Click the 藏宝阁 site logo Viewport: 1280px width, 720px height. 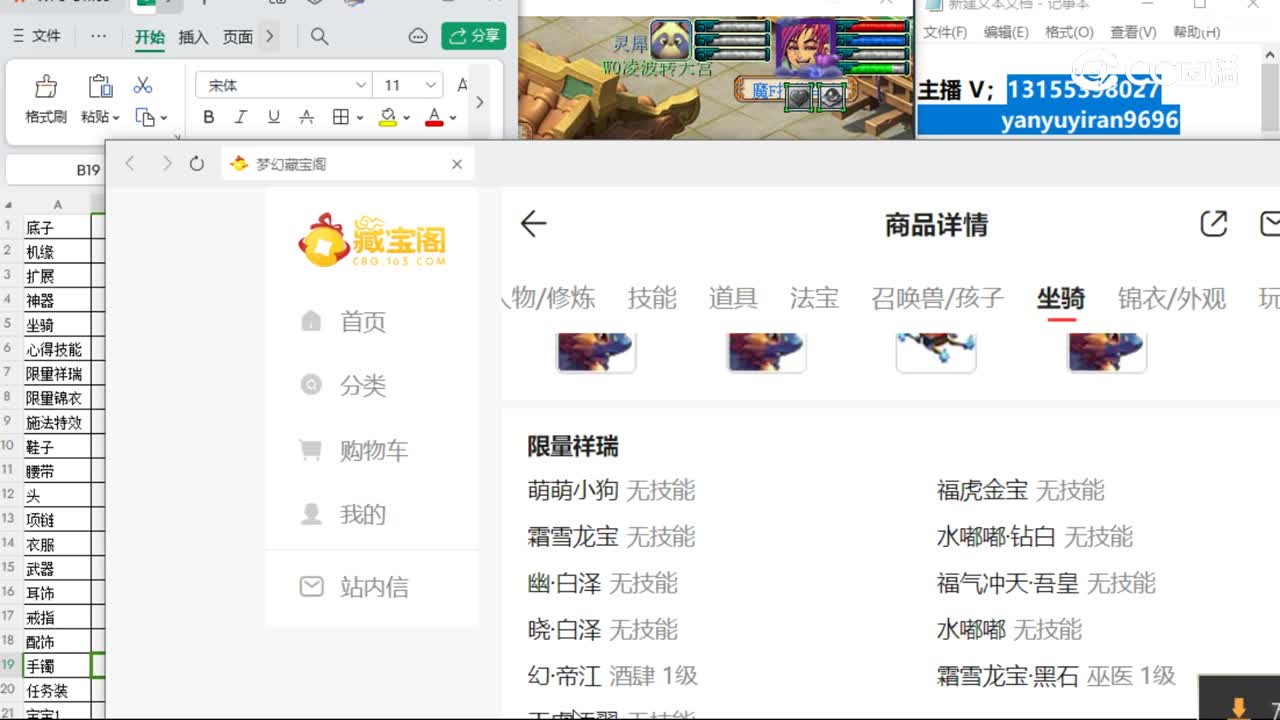(x=371, y=241)
